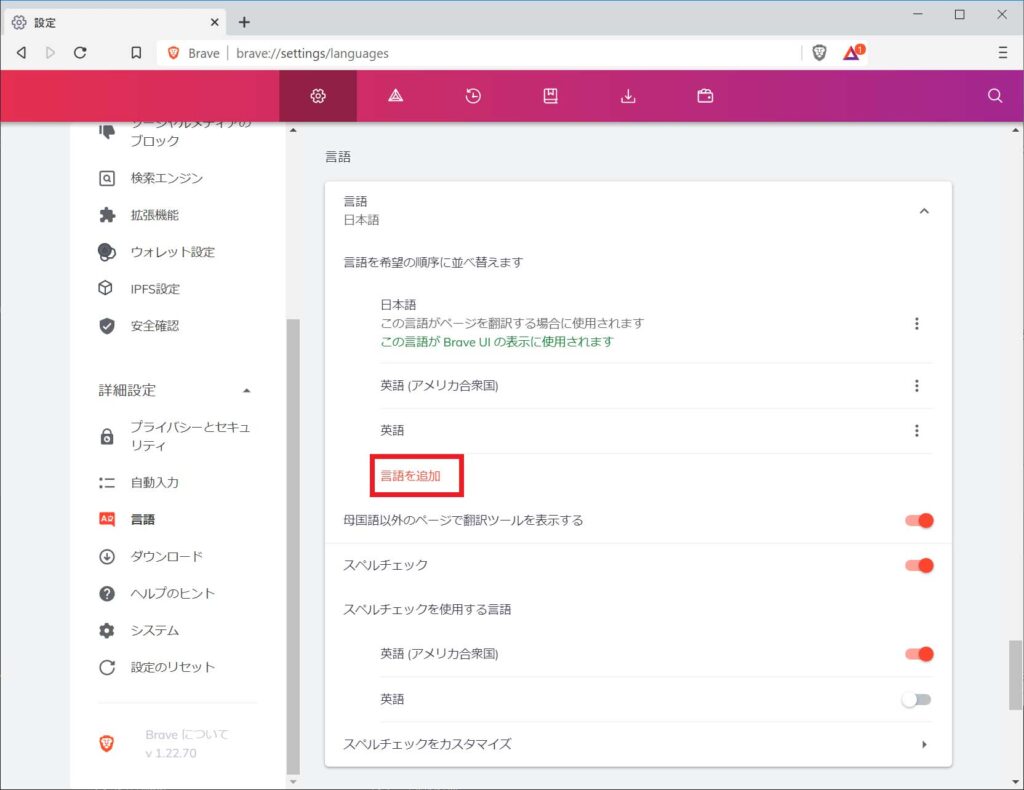
Task: Collapse the 詳細設定 sidebar section
Action: point(247,390)
